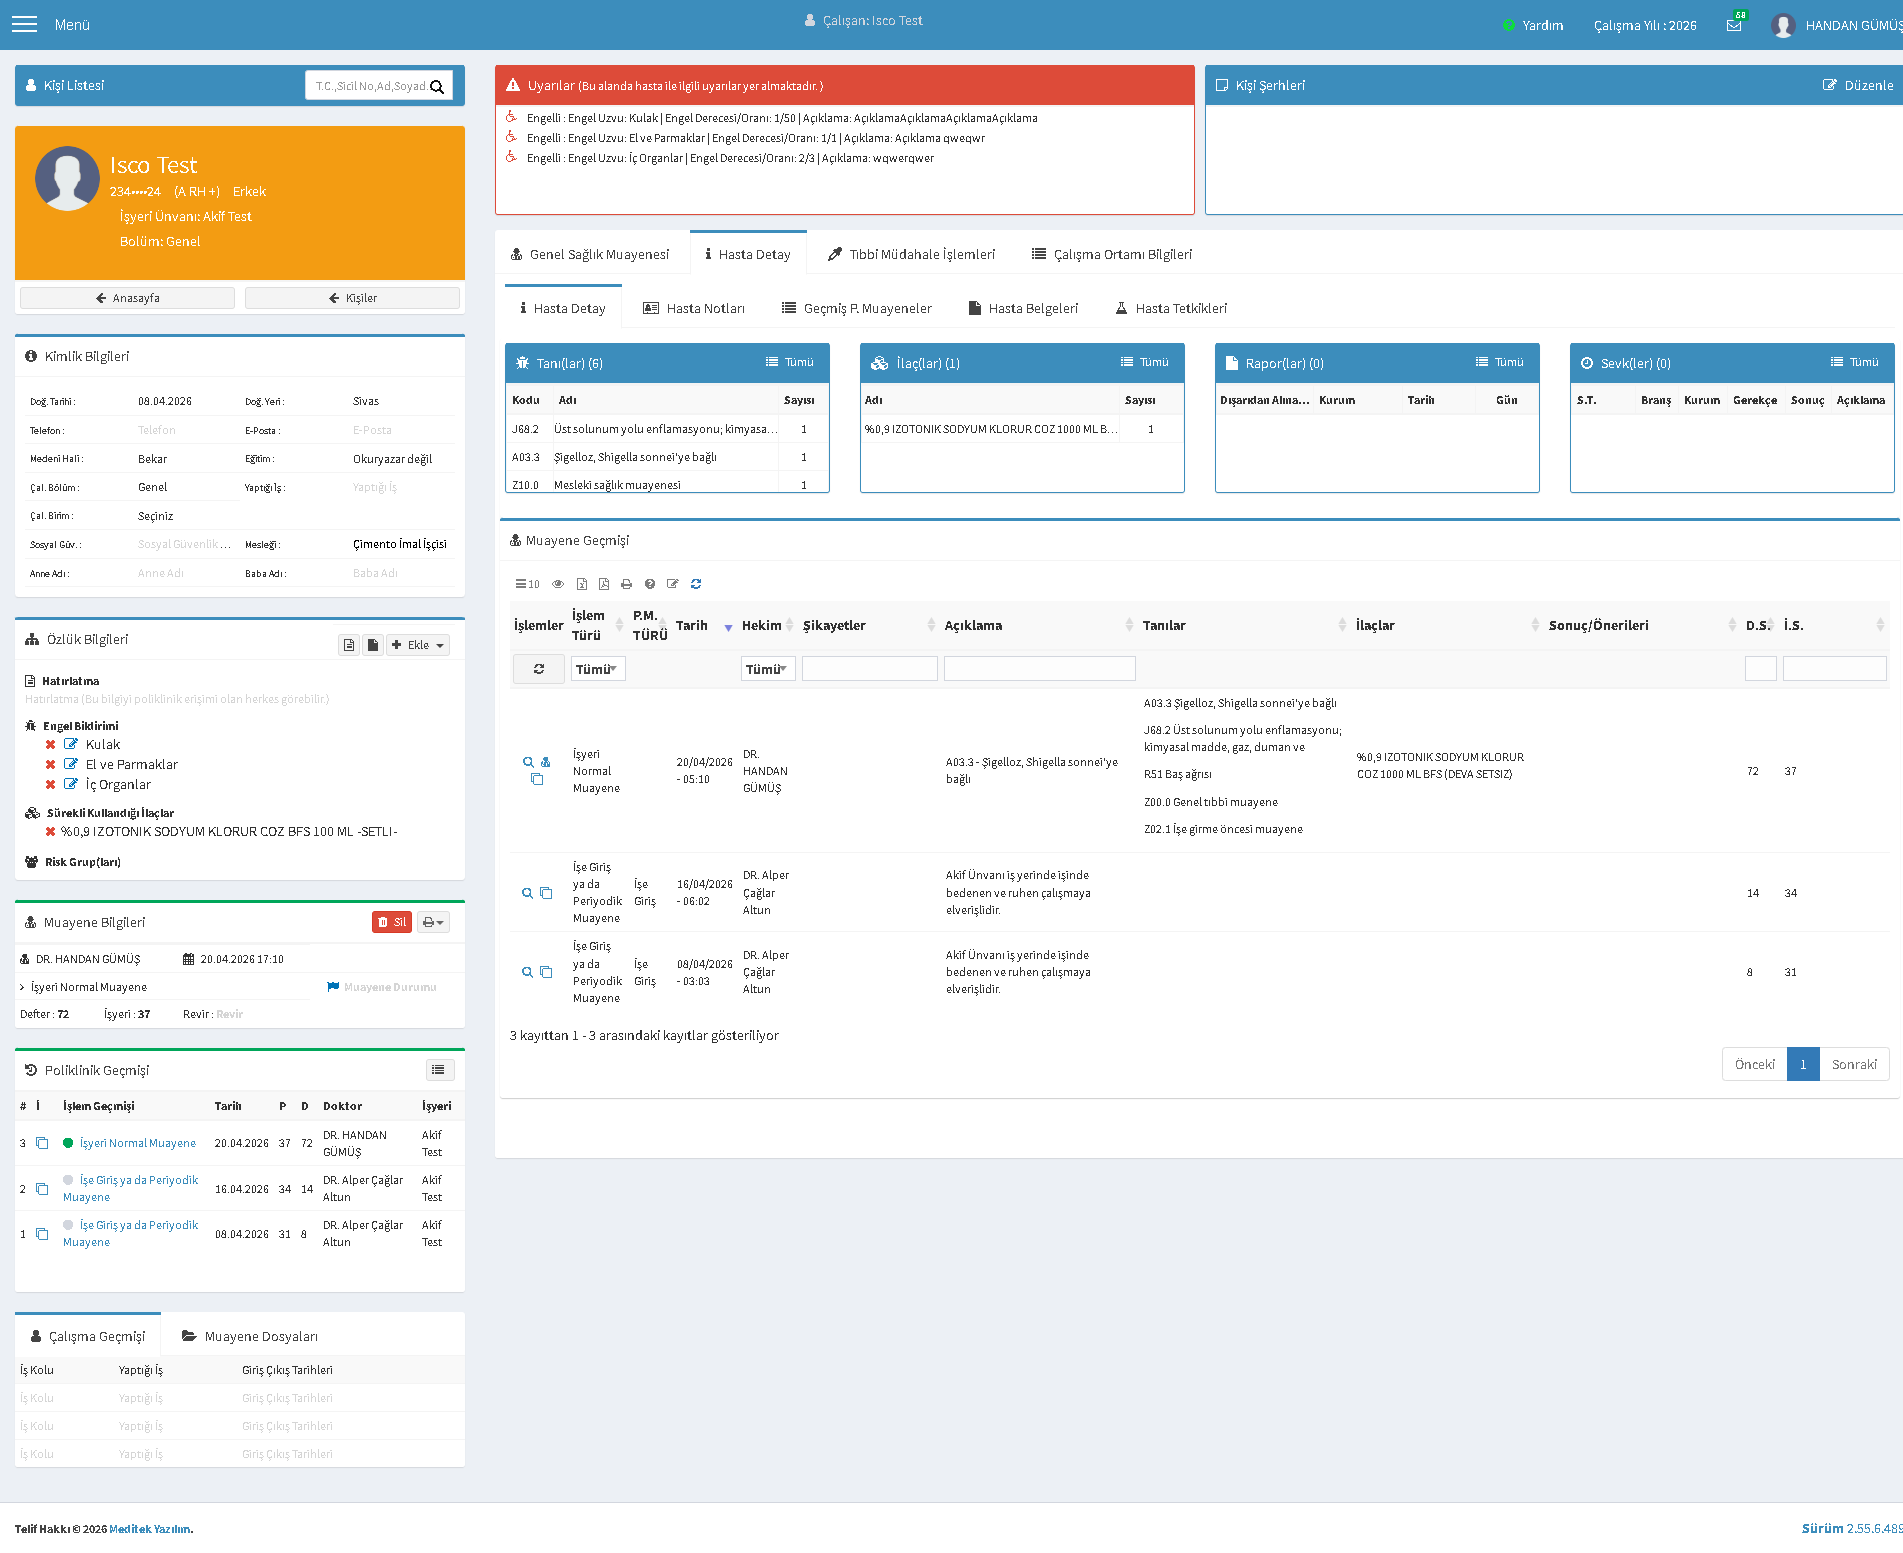
Task: Open the Hekim Tümü filter dropdown
Action: 768,669
